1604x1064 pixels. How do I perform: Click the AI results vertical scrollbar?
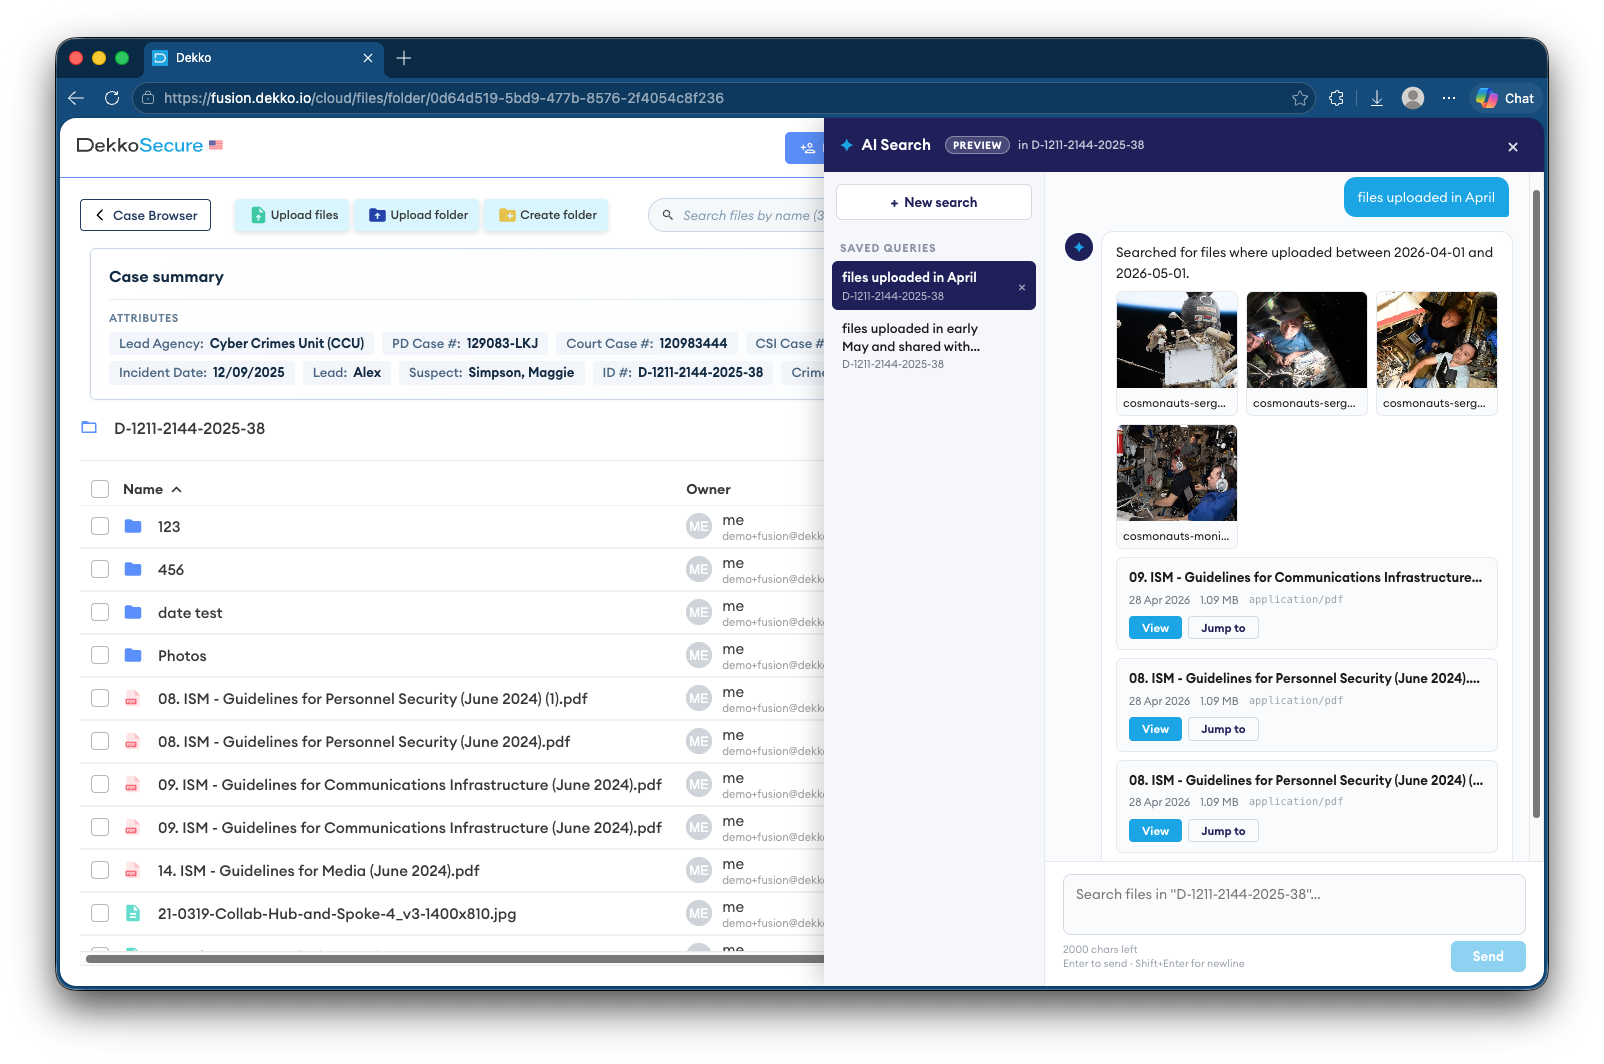[1537, 504]
